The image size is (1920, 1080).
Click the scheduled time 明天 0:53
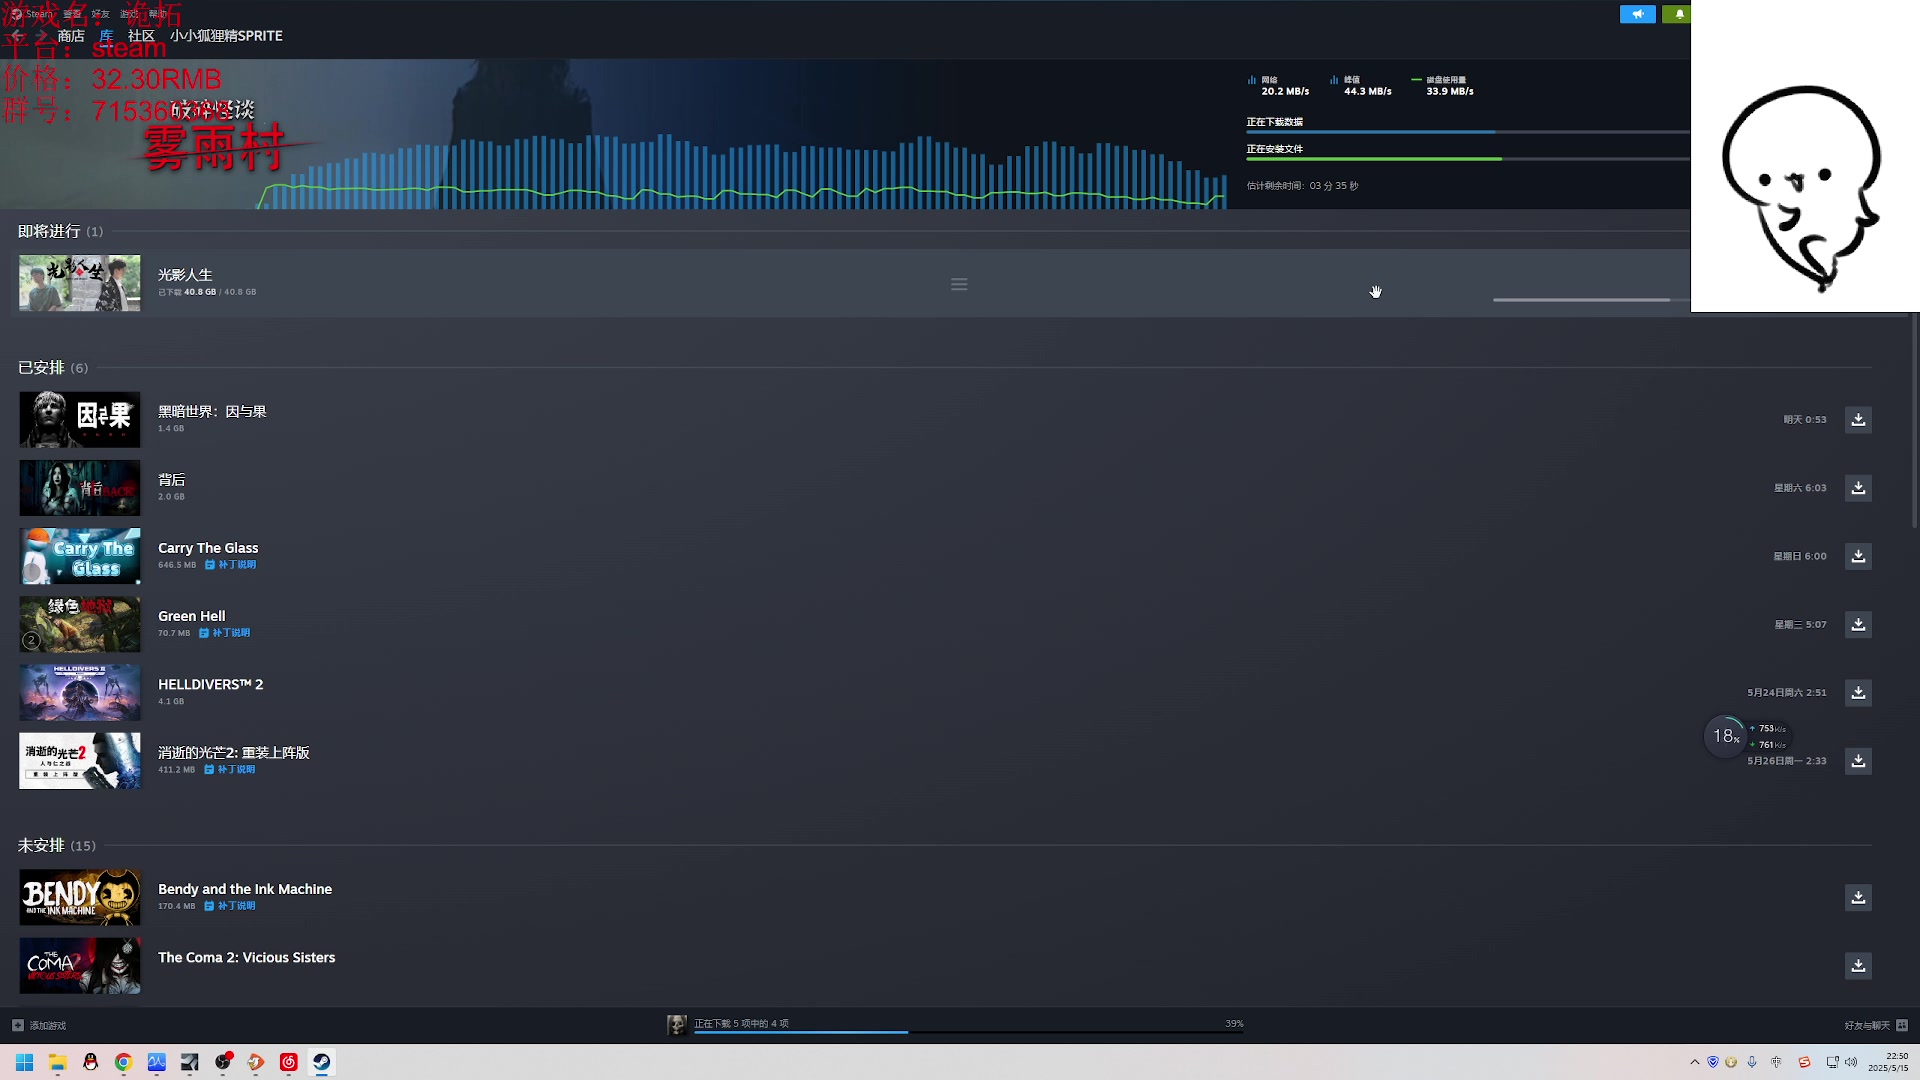[x=1805, y=420]
